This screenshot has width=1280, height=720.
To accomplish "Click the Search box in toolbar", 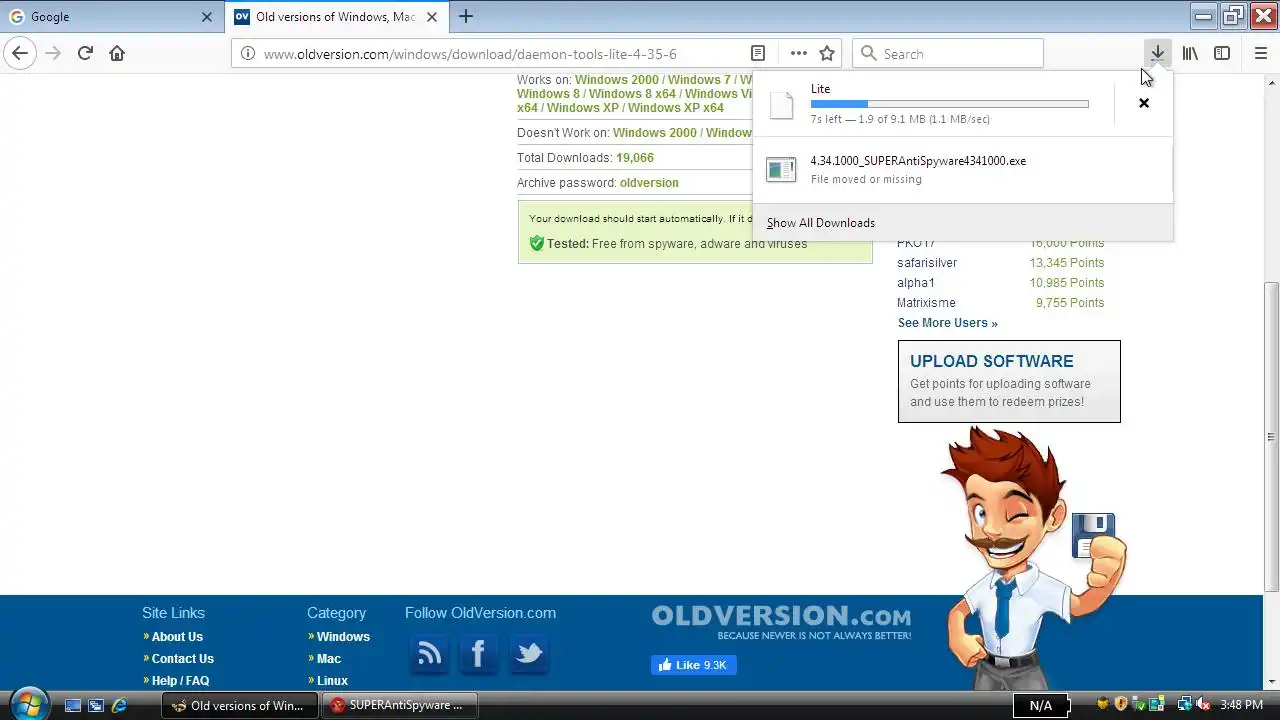I will [x=947, y=53].
